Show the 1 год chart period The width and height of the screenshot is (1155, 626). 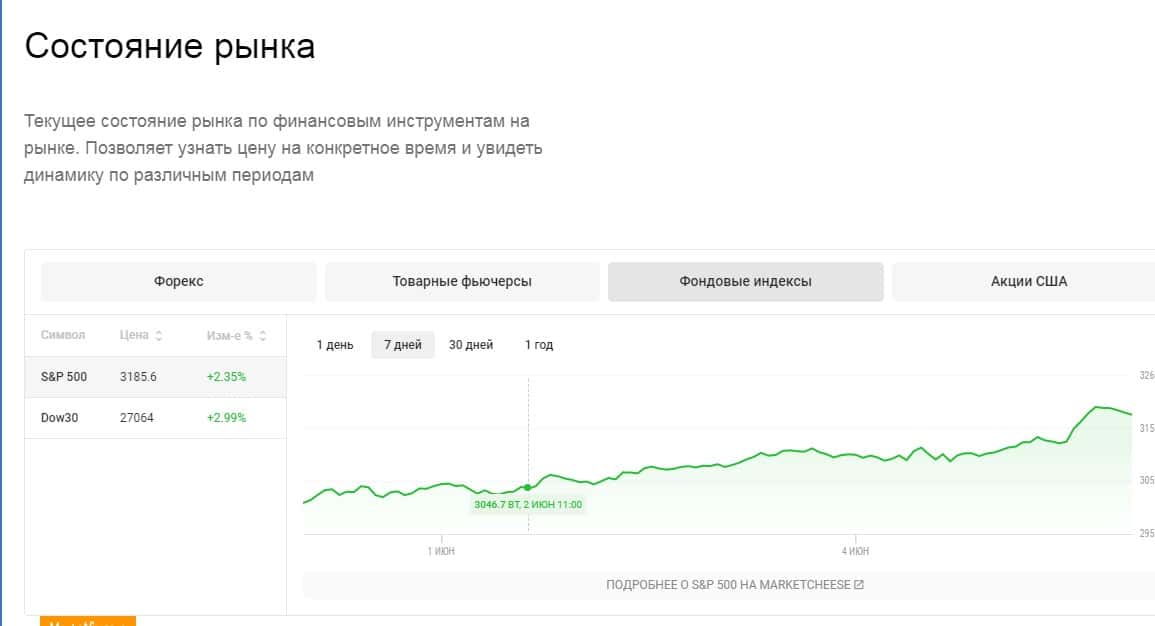click(x=539, y=345)
